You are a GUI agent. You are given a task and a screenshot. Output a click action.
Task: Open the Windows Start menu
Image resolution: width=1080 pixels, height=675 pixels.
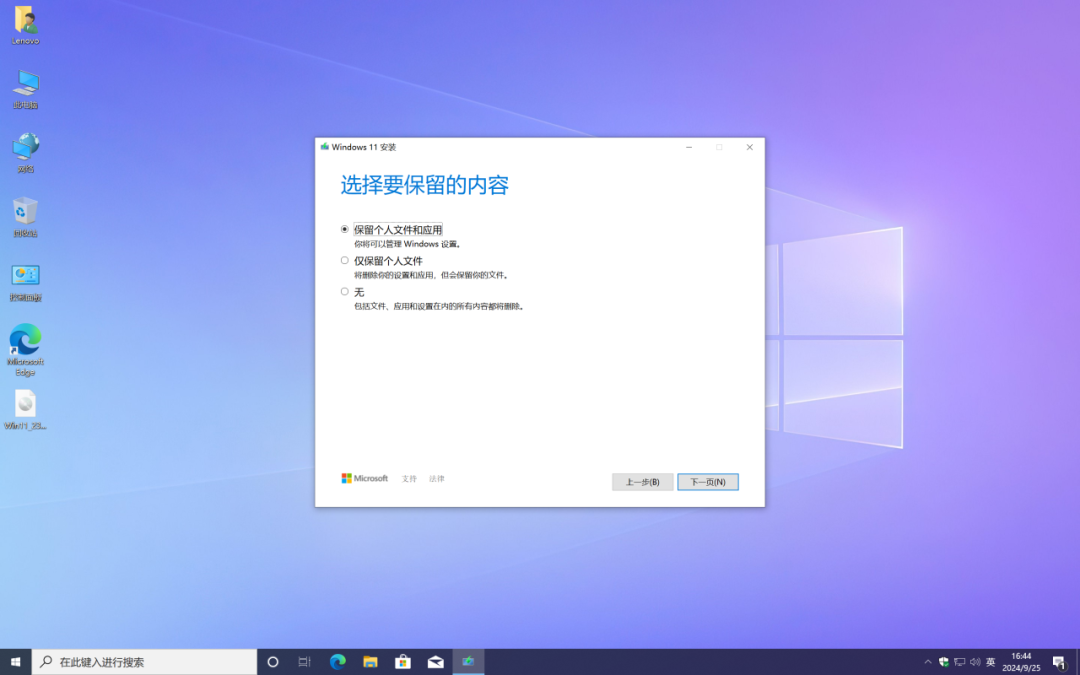pyautogui.click(x=15, y=662)
